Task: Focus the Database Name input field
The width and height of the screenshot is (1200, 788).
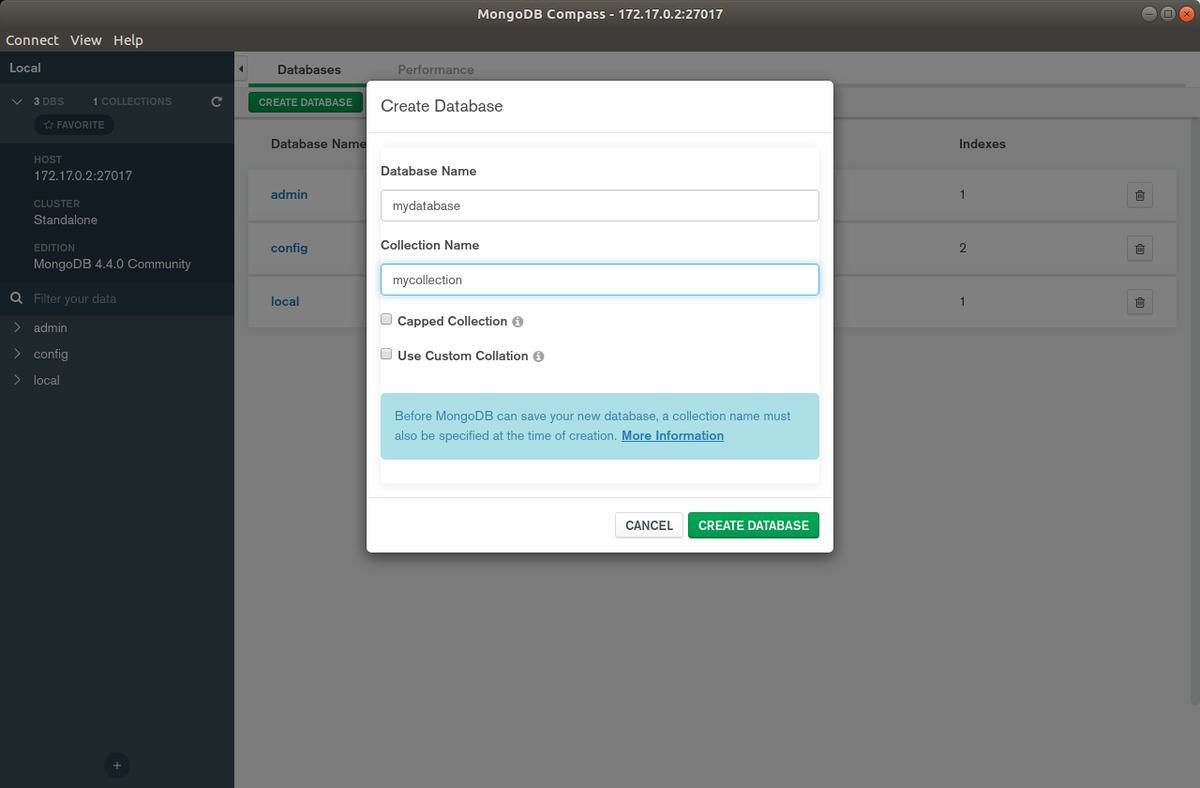Action: (600, 205)
